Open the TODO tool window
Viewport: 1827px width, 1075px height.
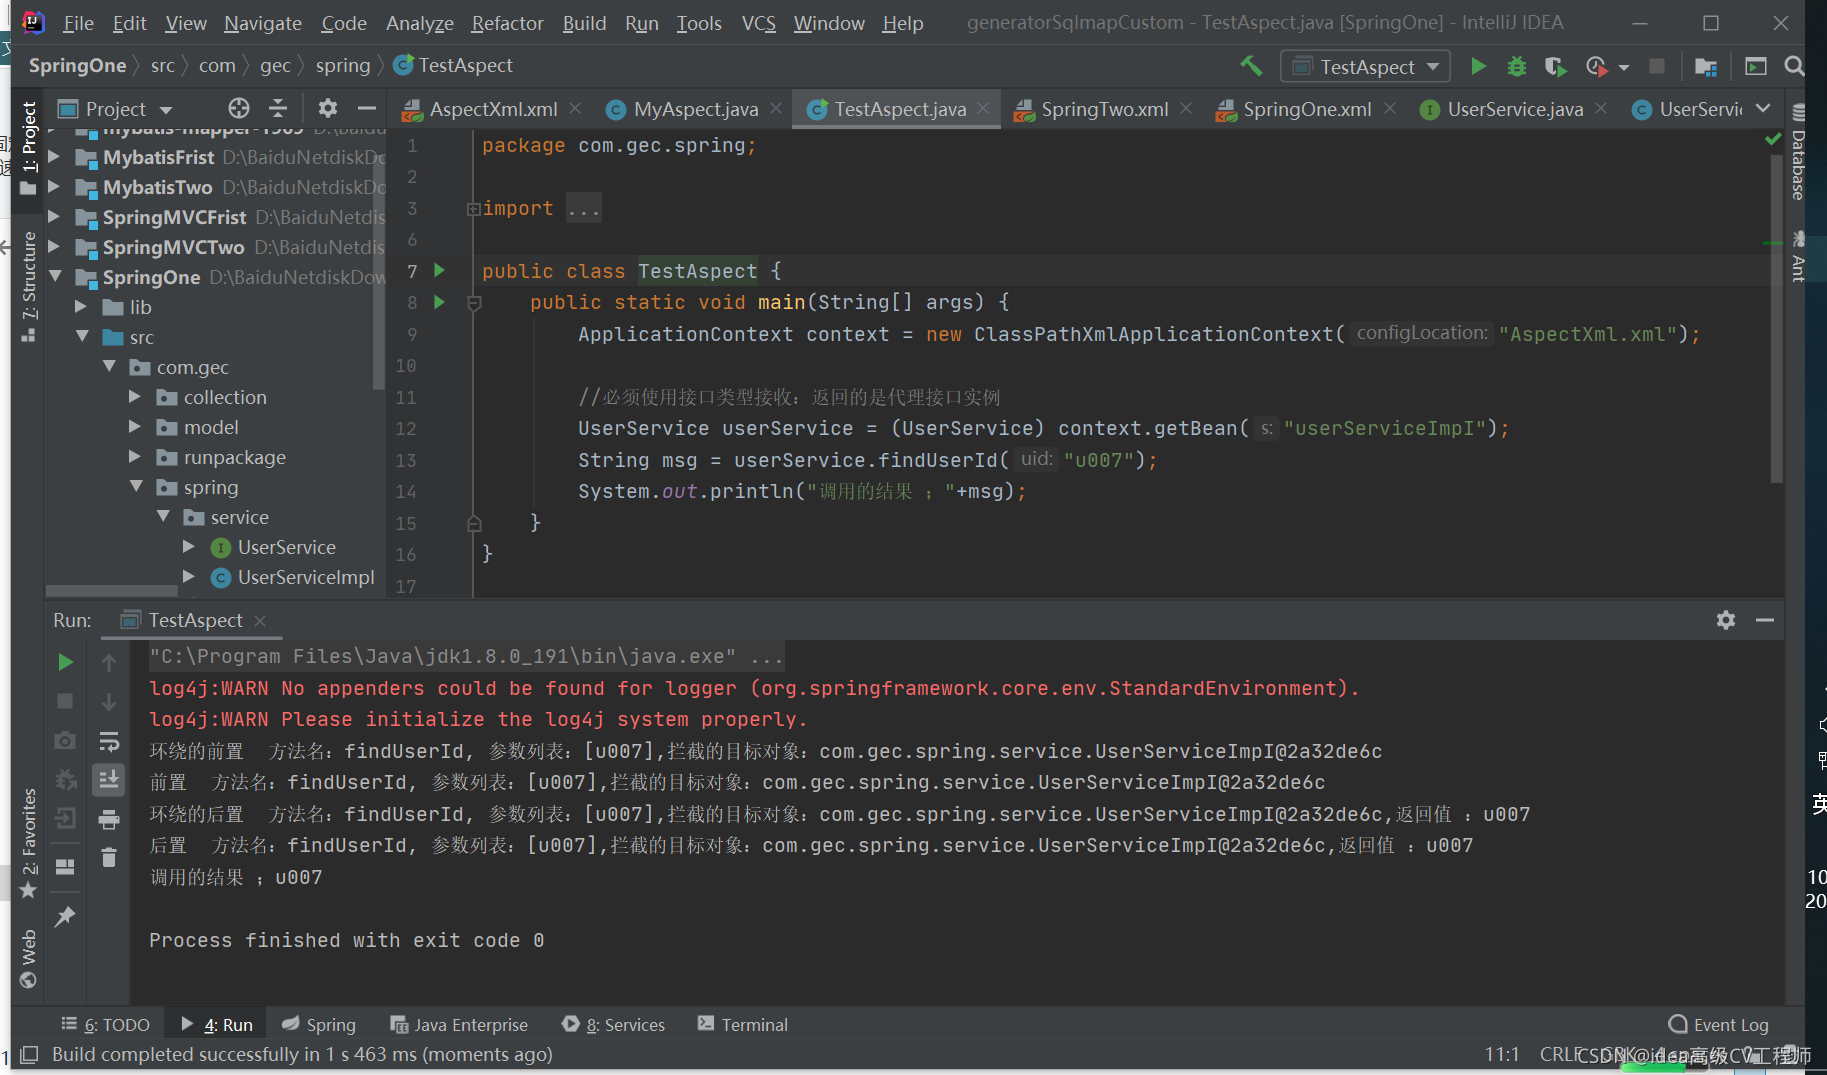pyautogui.click(x=105, y=1024)
